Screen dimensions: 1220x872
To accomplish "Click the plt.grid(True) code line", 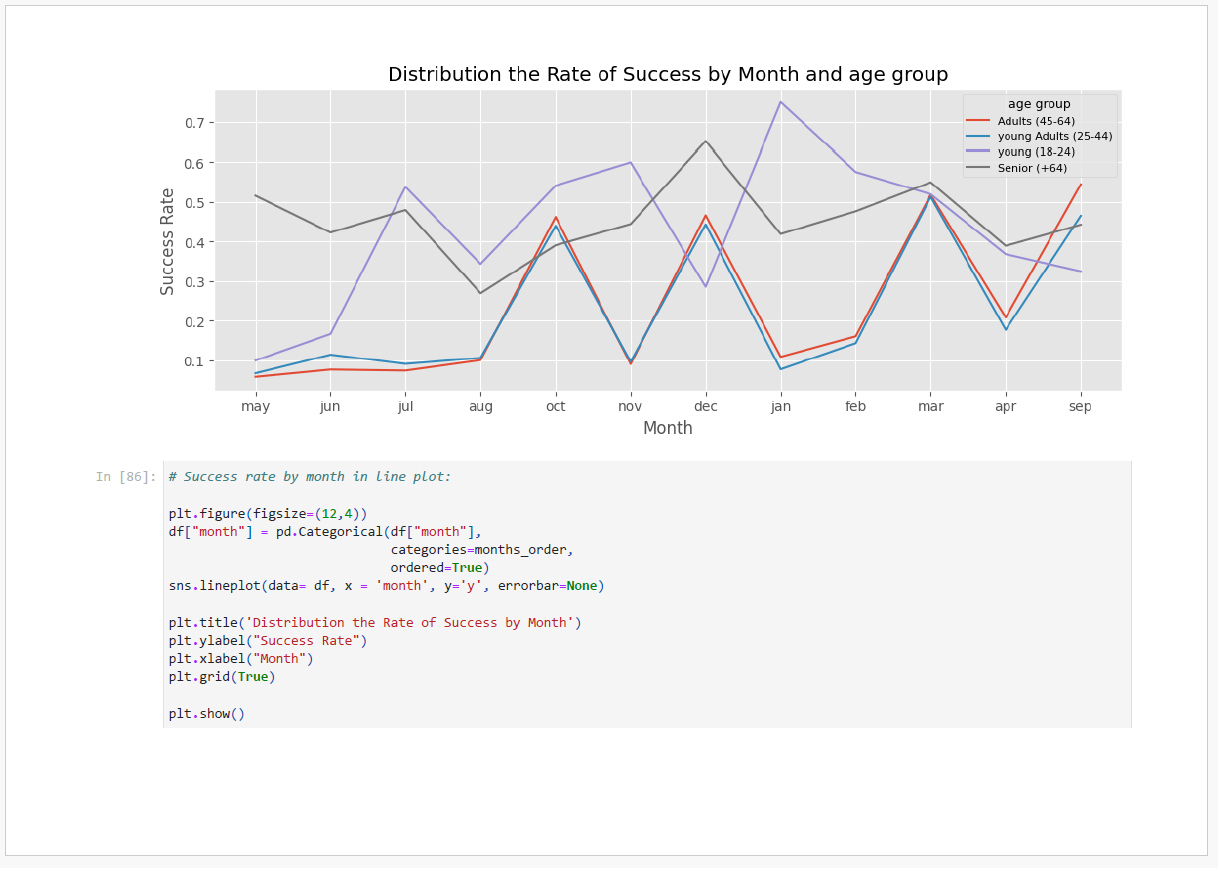I will (221, 677).
